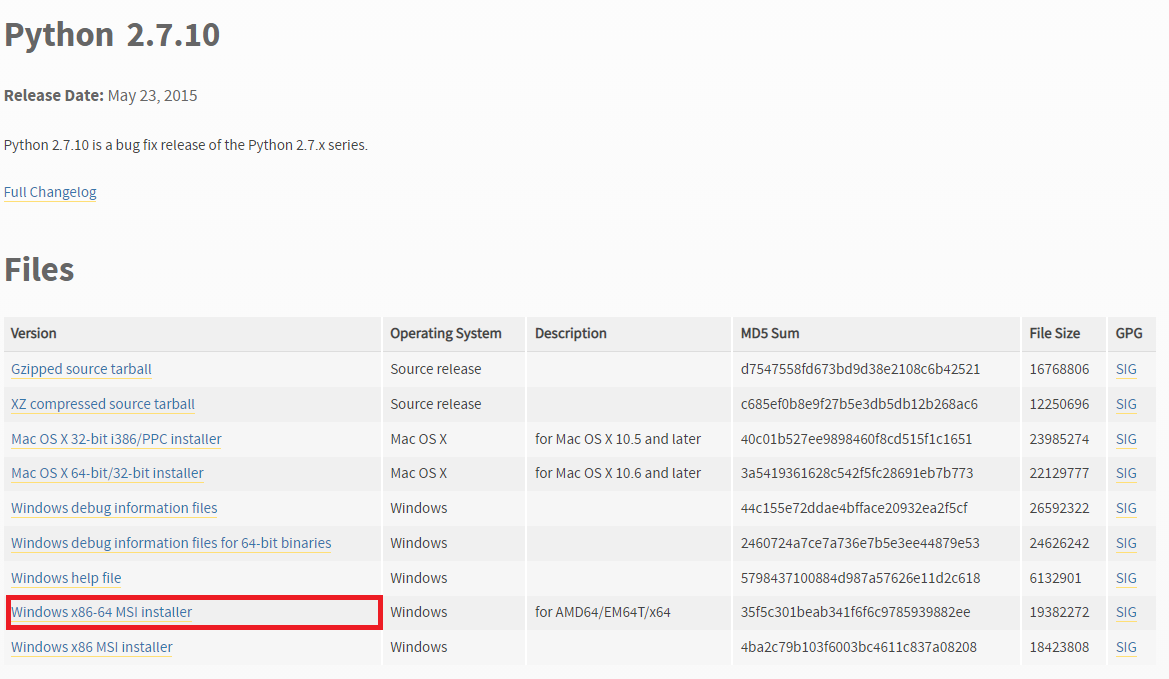
Task: Click 'Mac OS X' in 32-bit i386/PPC installer row
Action: tap(418, 439)
